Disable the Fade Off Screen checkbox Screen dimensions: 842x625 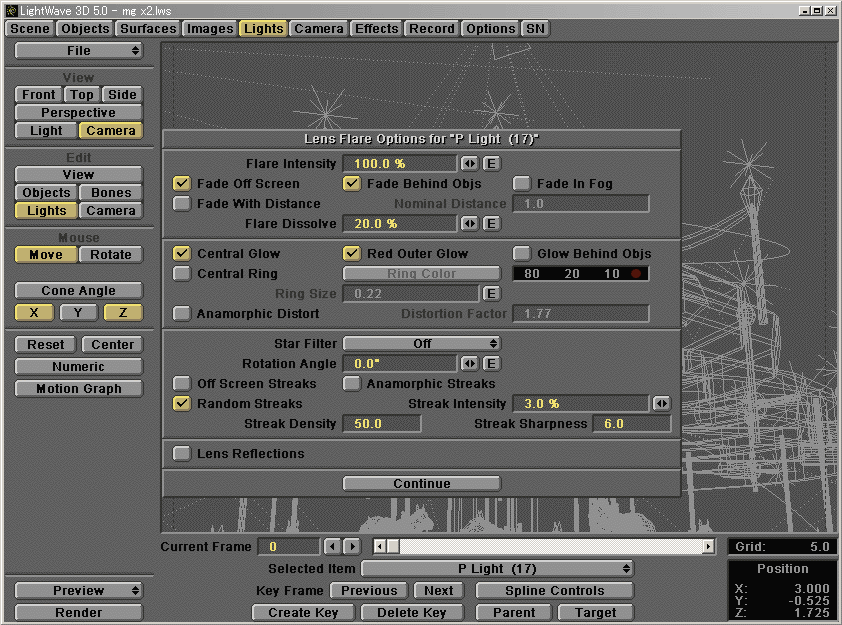click(181, 184)
